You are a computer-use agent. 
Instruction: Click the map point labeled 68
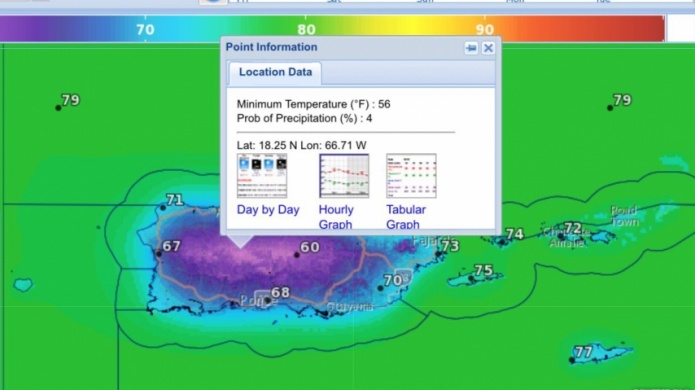pos(268,300)
